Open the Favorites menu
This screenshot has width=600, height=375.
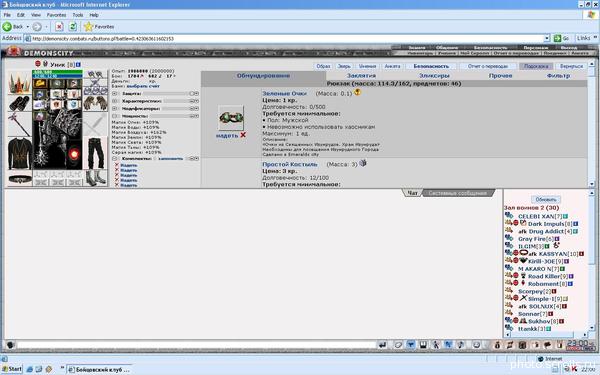tap(56, 15)
